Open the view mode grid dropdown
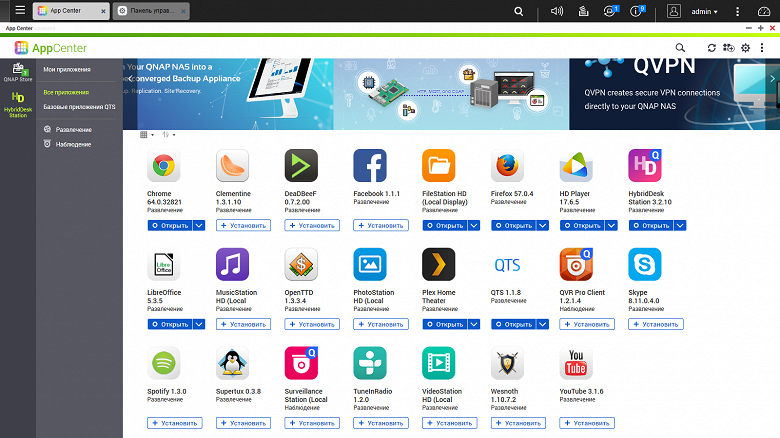 coord(147,135)
